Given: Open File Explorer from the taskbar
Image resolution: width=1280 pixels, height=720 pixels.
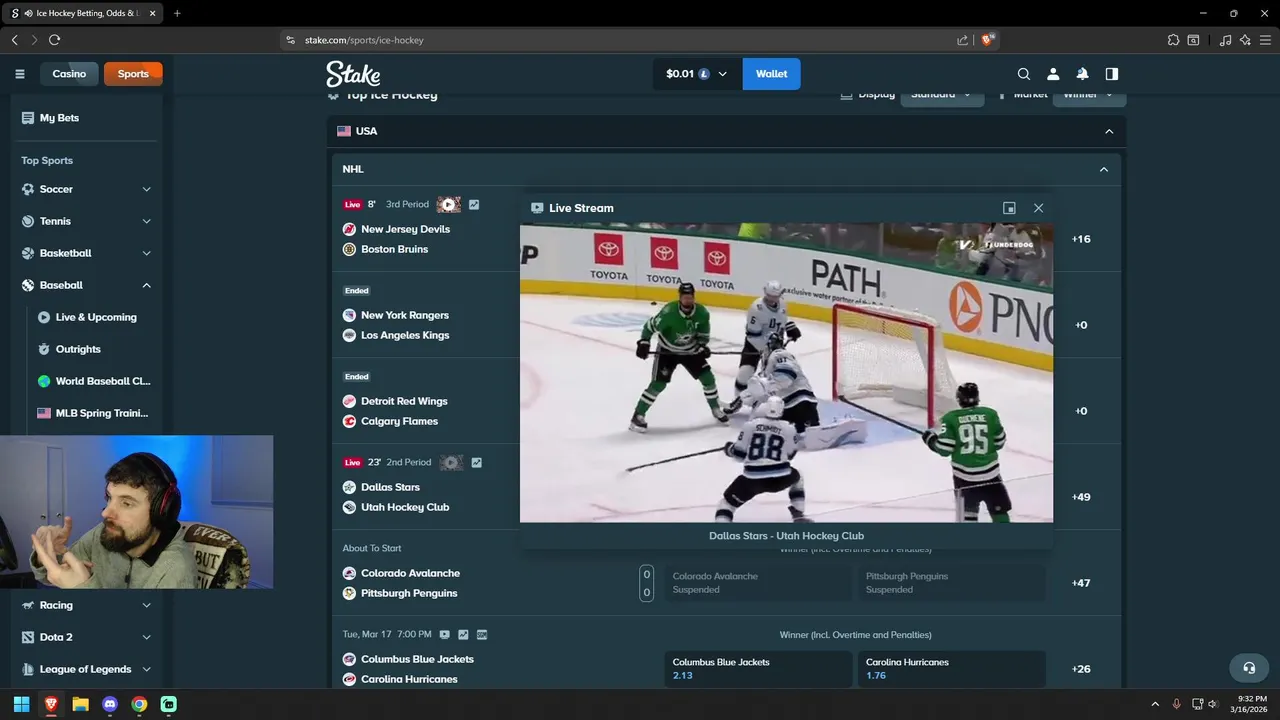Looking at the screenshot, I should coord(80,704).
